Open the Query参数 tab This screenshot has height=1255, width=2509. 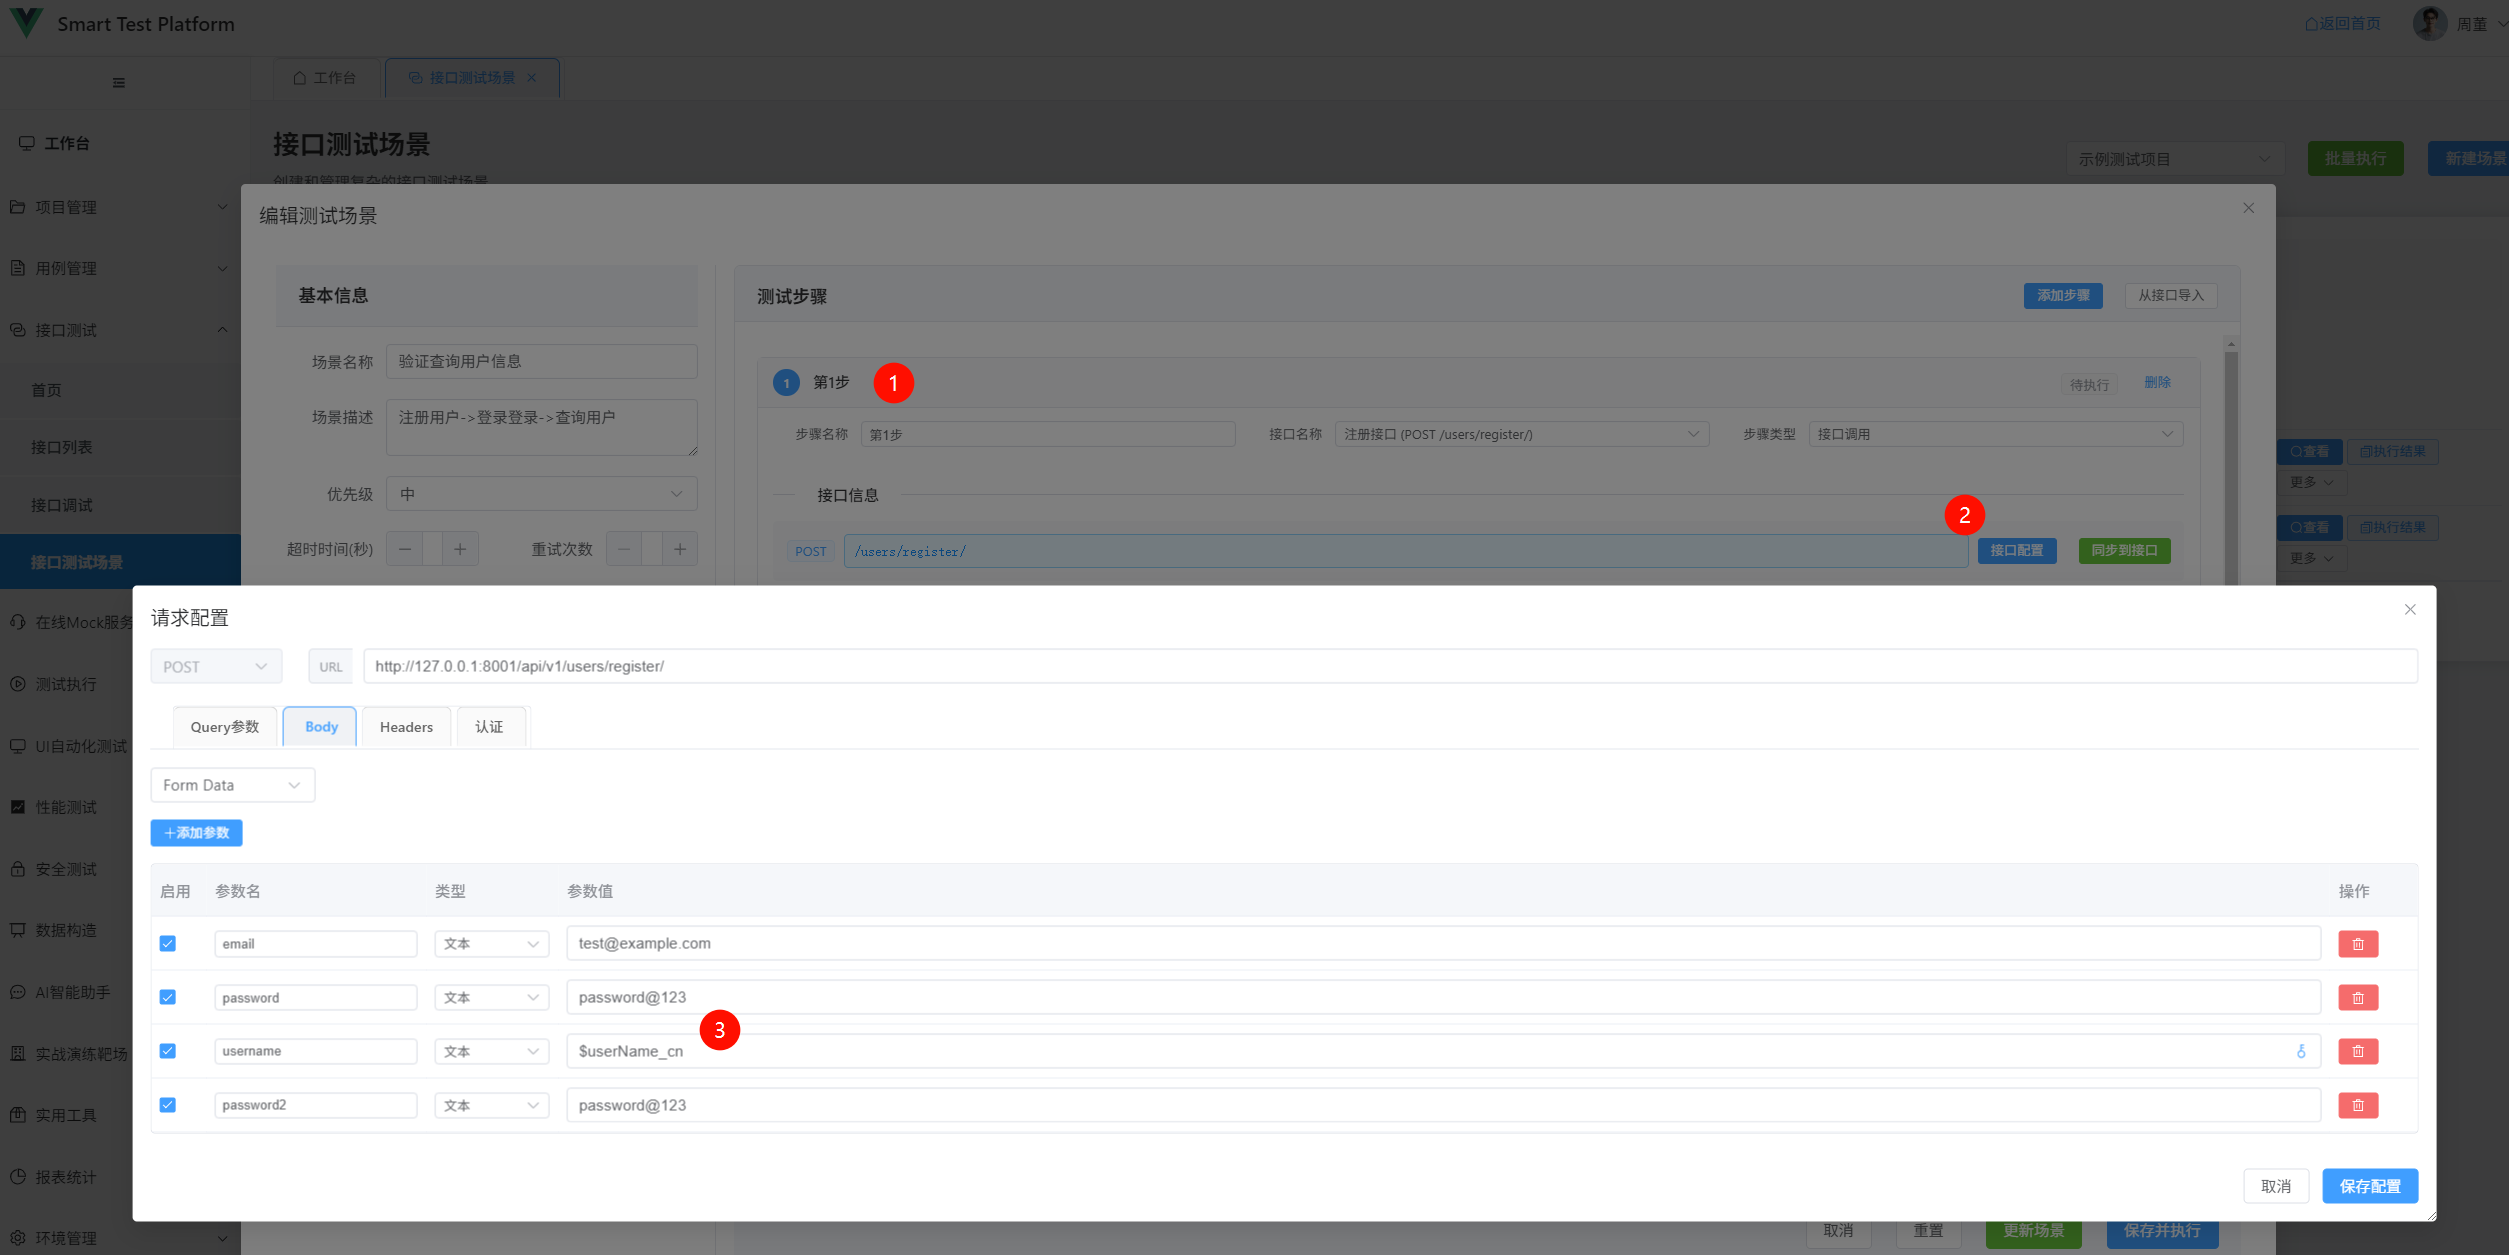(225, 727)
